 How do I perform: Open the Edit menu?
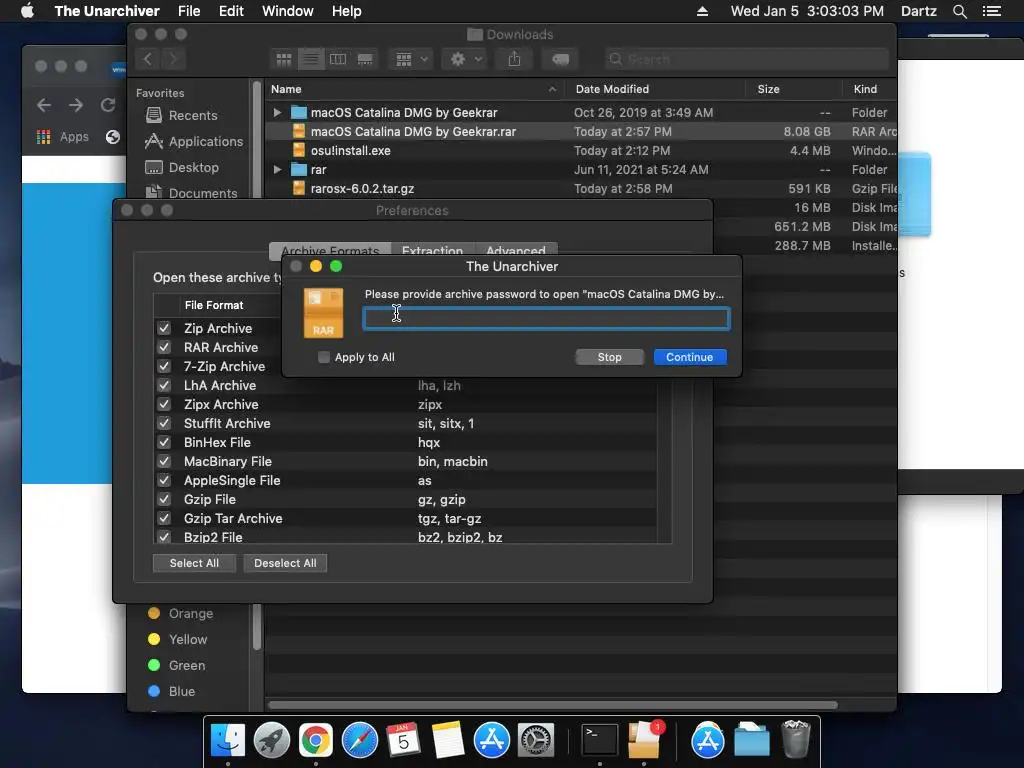coord(231,11)
